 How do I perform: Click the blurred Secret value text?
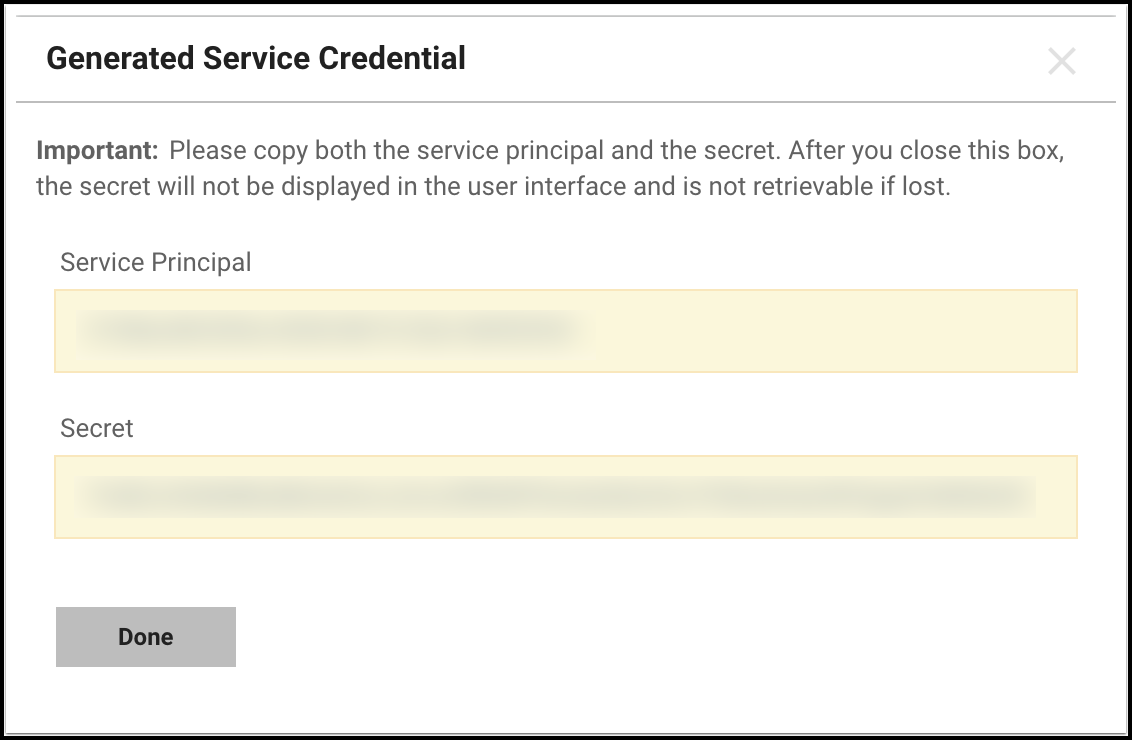(x=555, y=497)
